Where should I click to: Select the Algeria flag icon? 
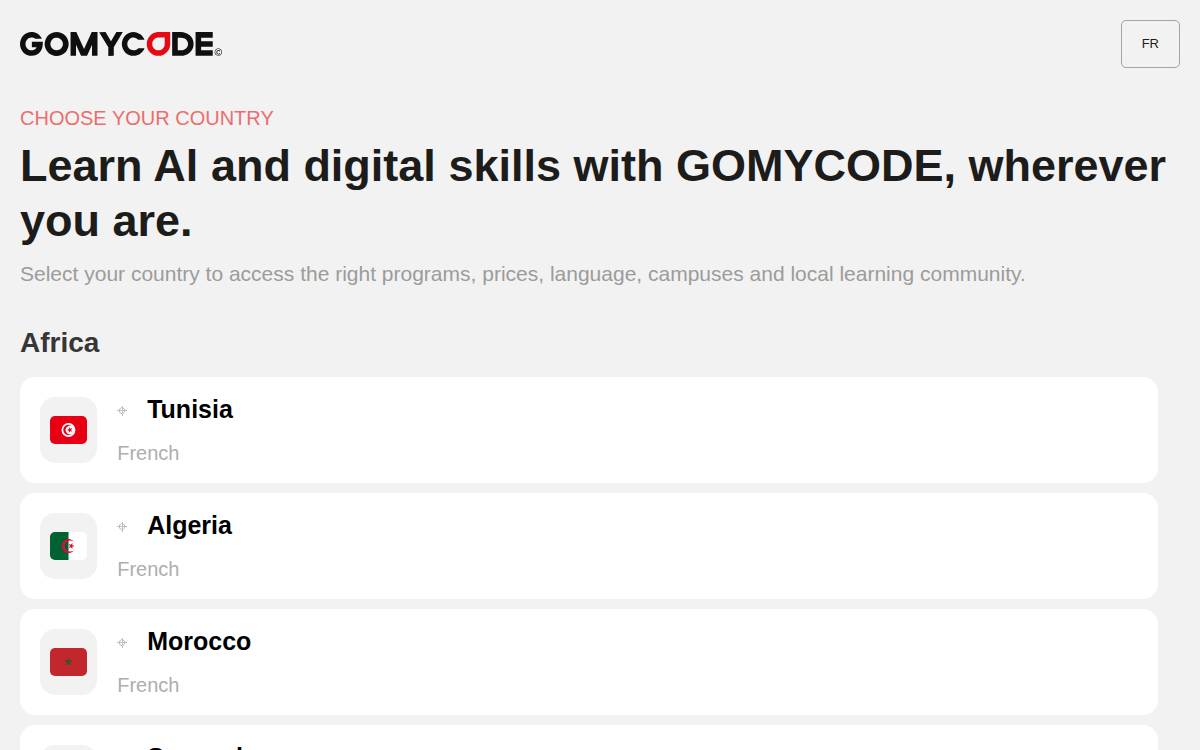point(68,546)
